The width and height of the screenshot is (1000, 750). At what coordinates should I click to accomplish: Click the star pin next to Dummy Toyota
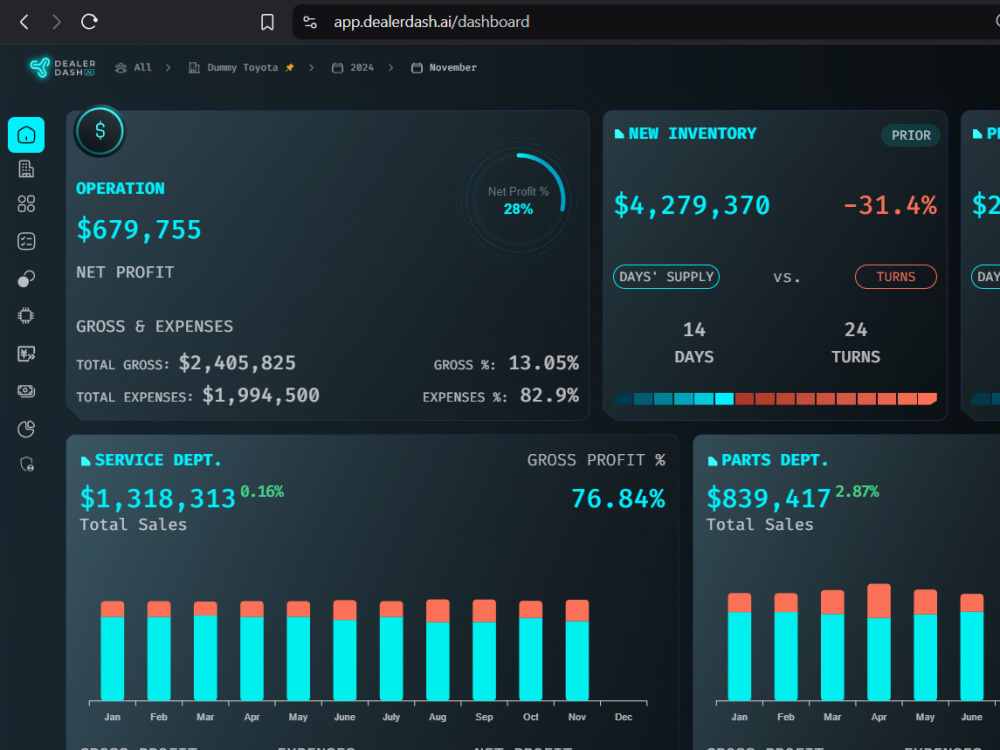pyautogui.click(x=290, y=68)
